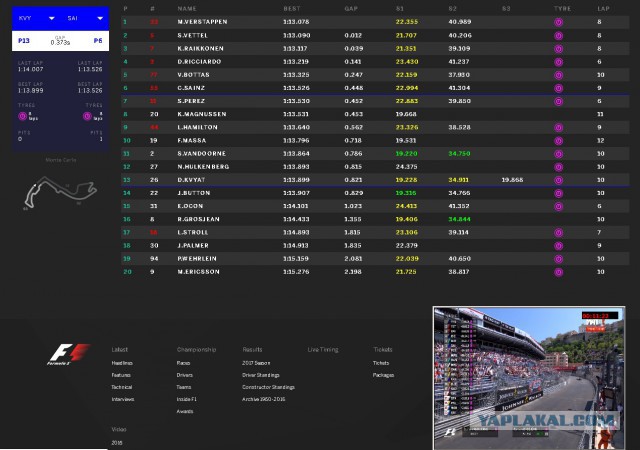Click Vettel's best lap time 1:13.090
This screenshot has height=450, width=640.
click(x=297, y=36)
